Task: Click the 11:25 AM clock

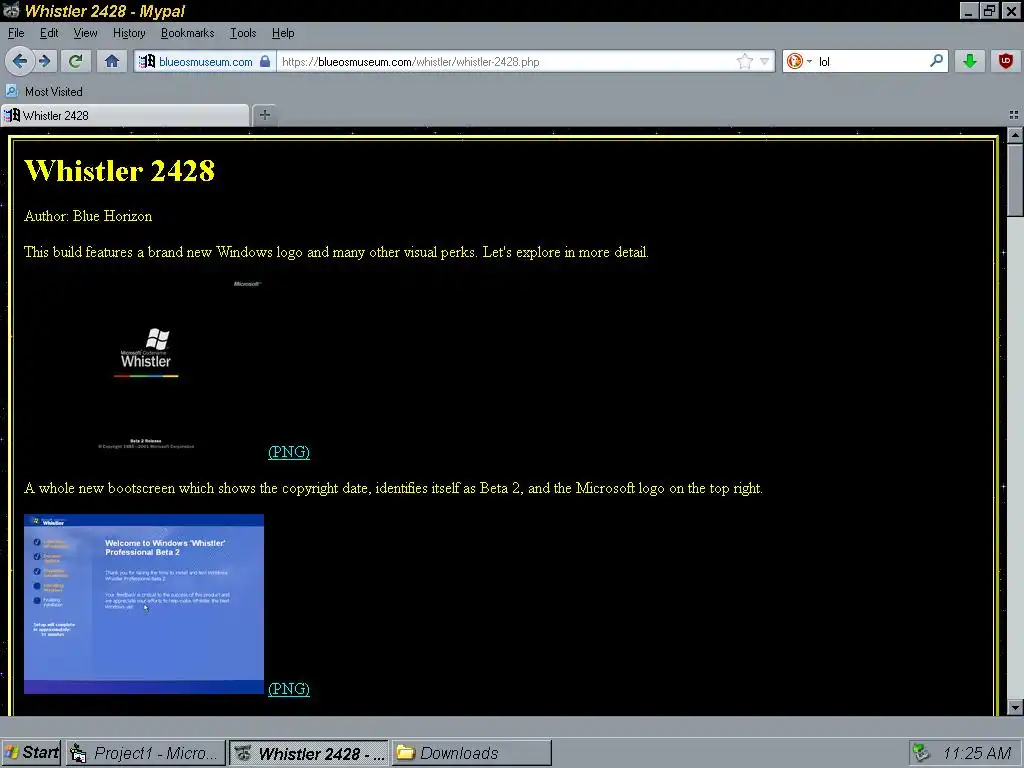Action: coord(977,753)
